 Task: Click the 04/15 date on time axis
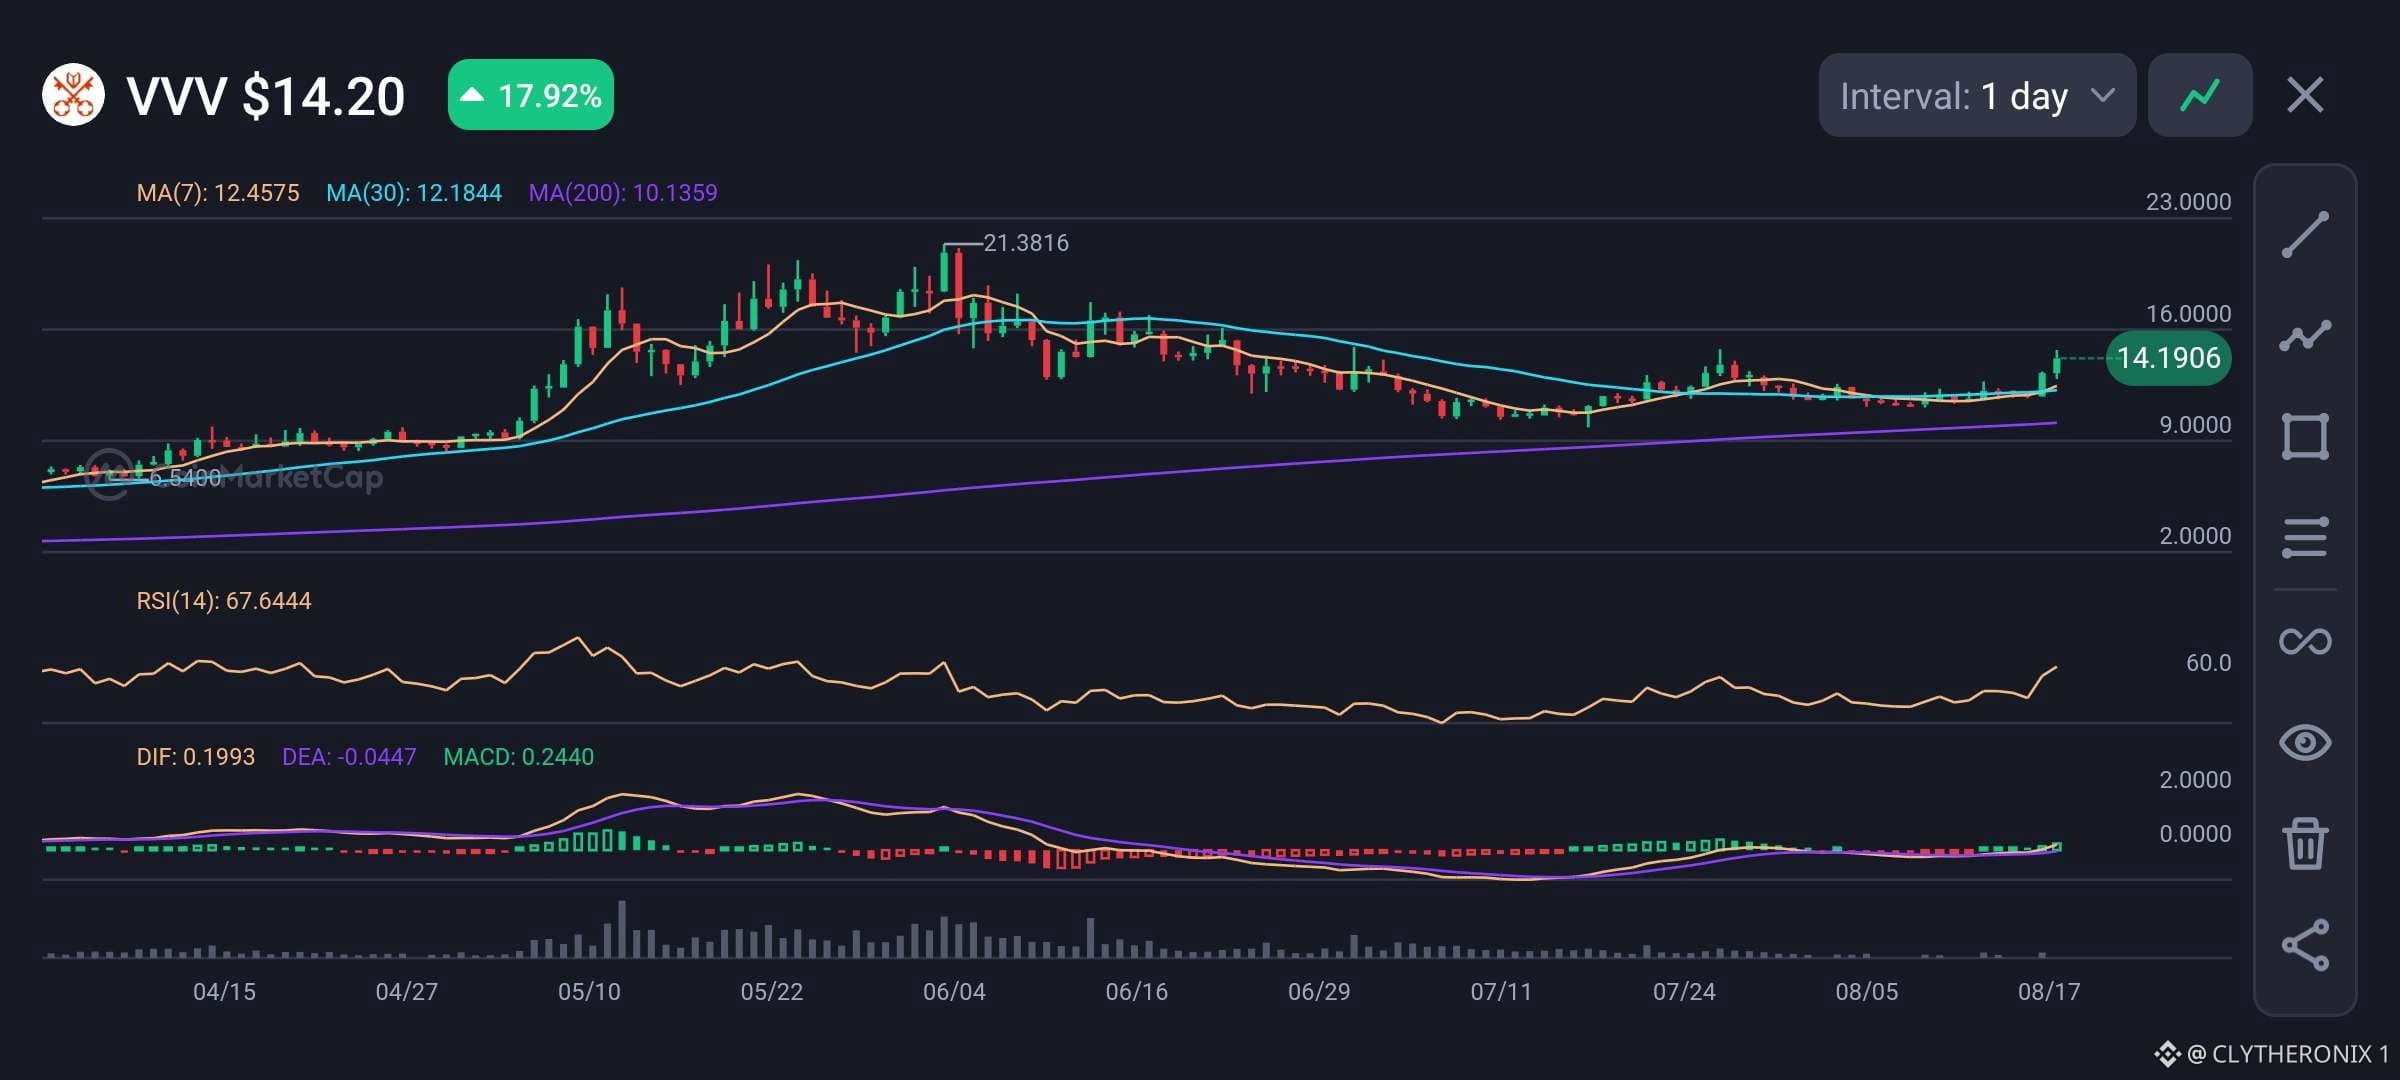click(224, 992)
